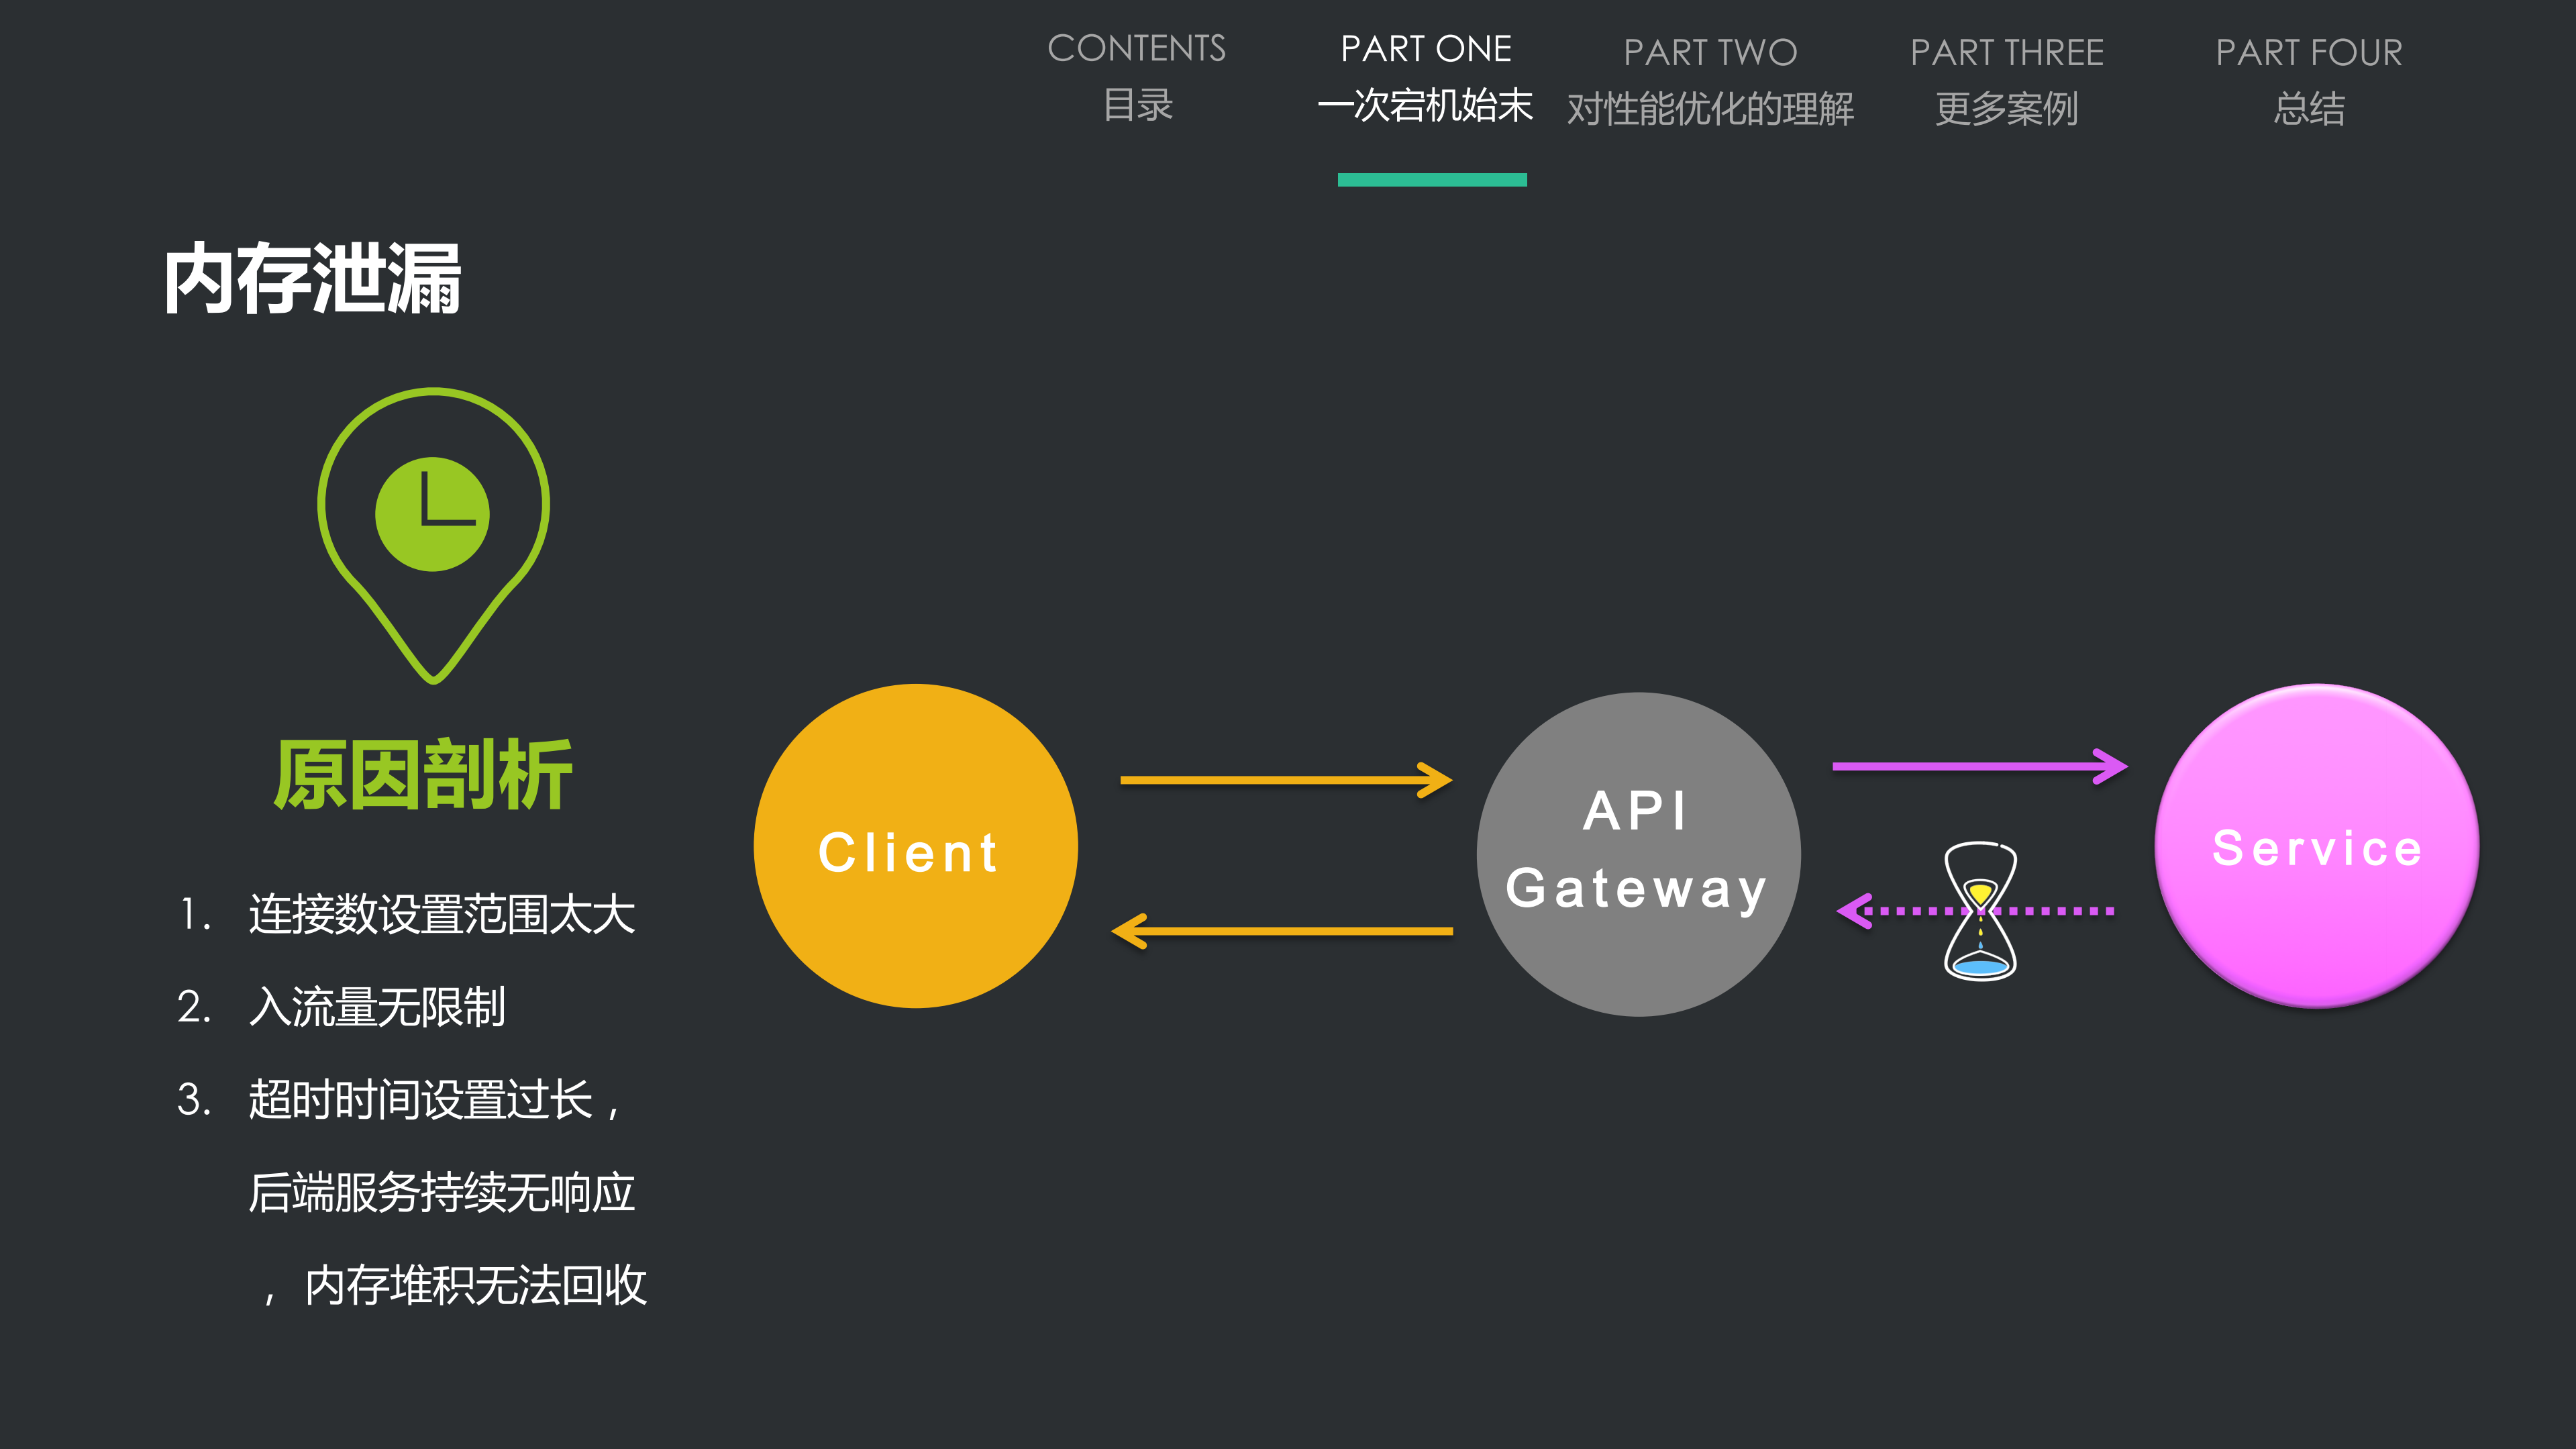Click the teal underline beneath PART ONE
2576x1449 pixels.
pyautogui.click(x=1432, y=180)
